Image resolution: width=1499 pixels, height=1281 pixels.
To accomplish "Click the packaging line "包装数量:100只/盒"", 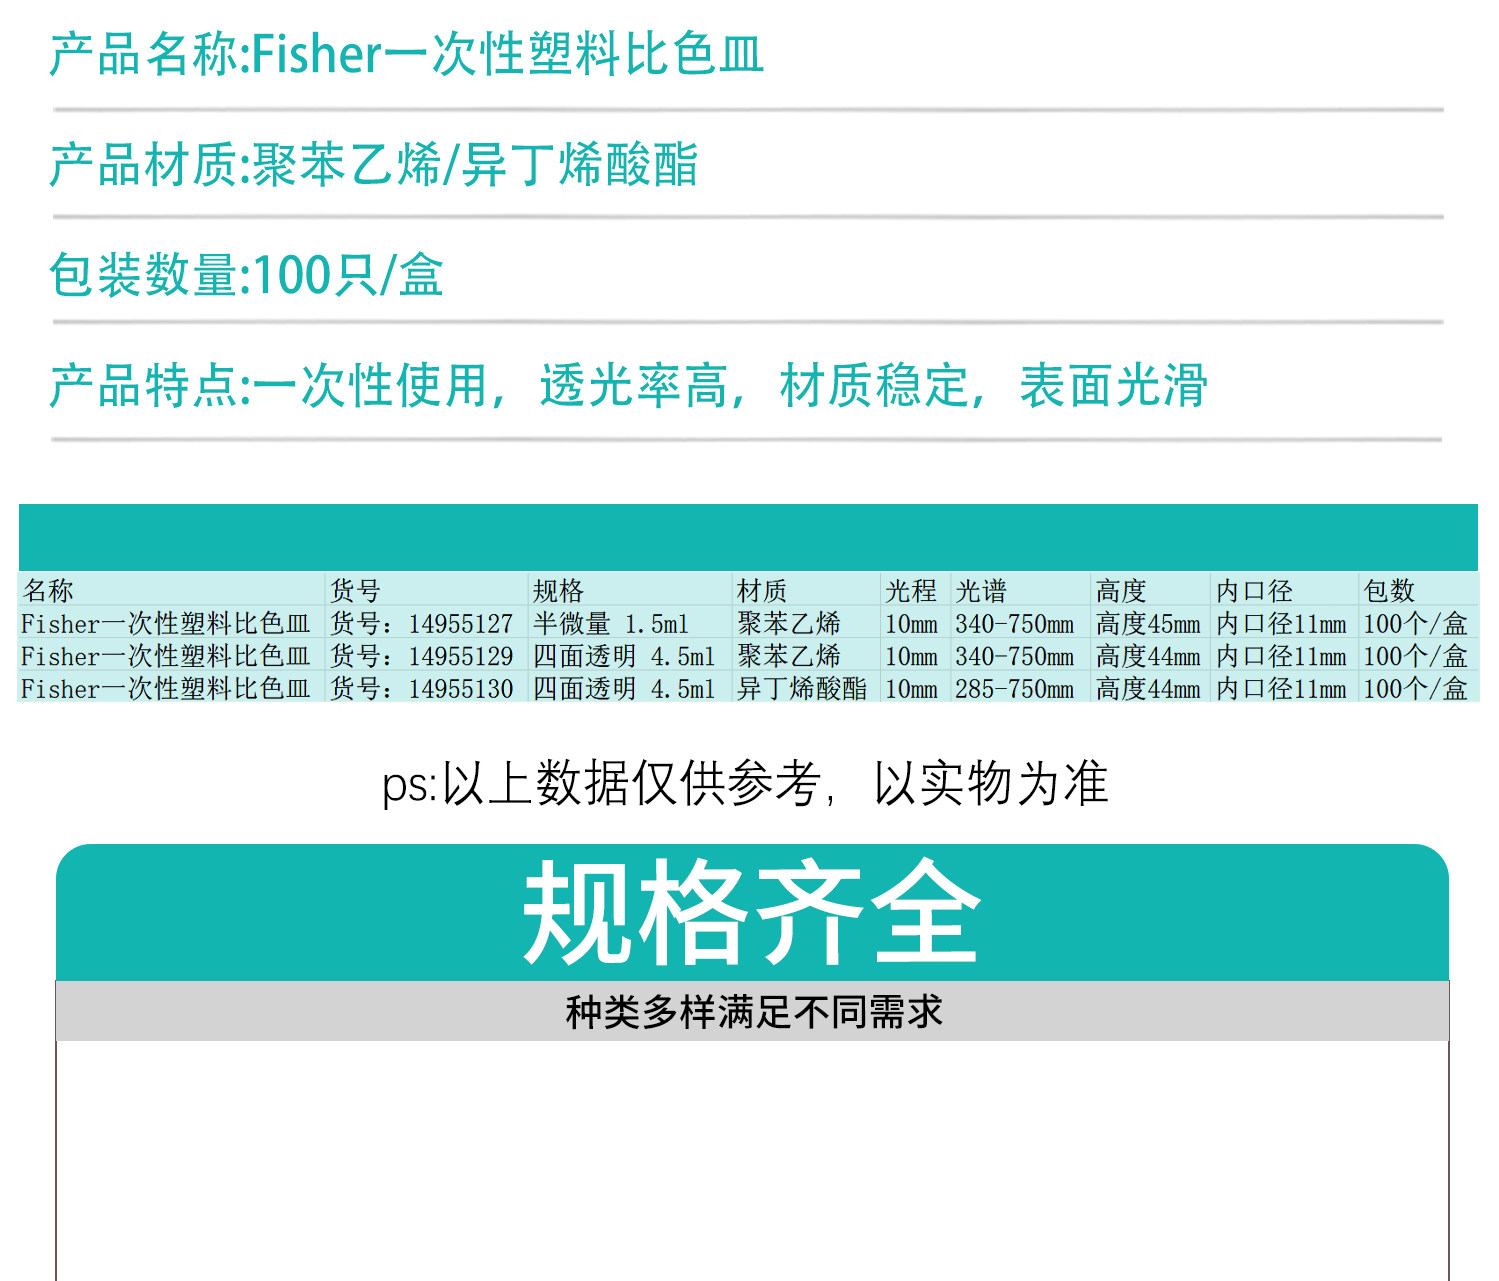I will [246, 274].
